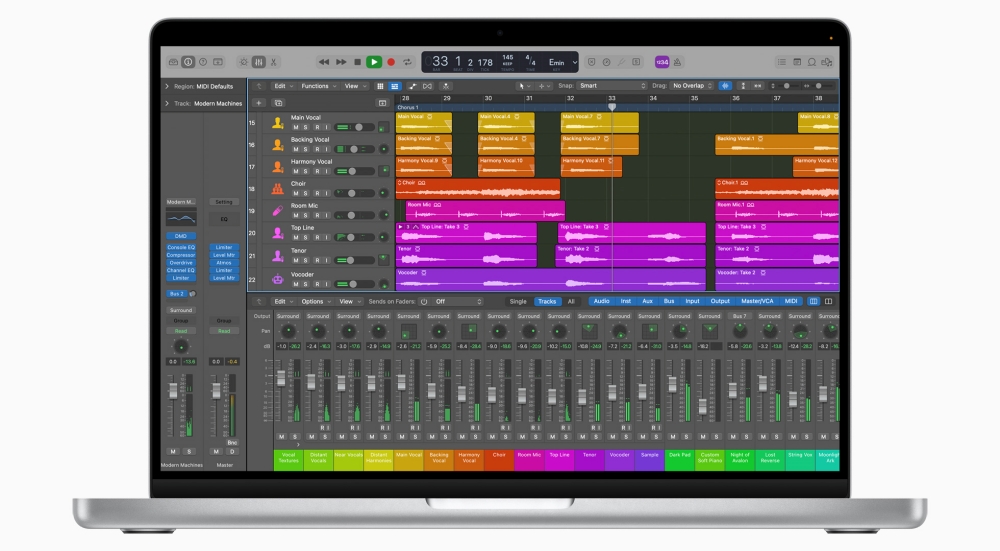1000x551 pixels.
Task: Toggle the Mixer button in control bar
Action: (258, 62)
